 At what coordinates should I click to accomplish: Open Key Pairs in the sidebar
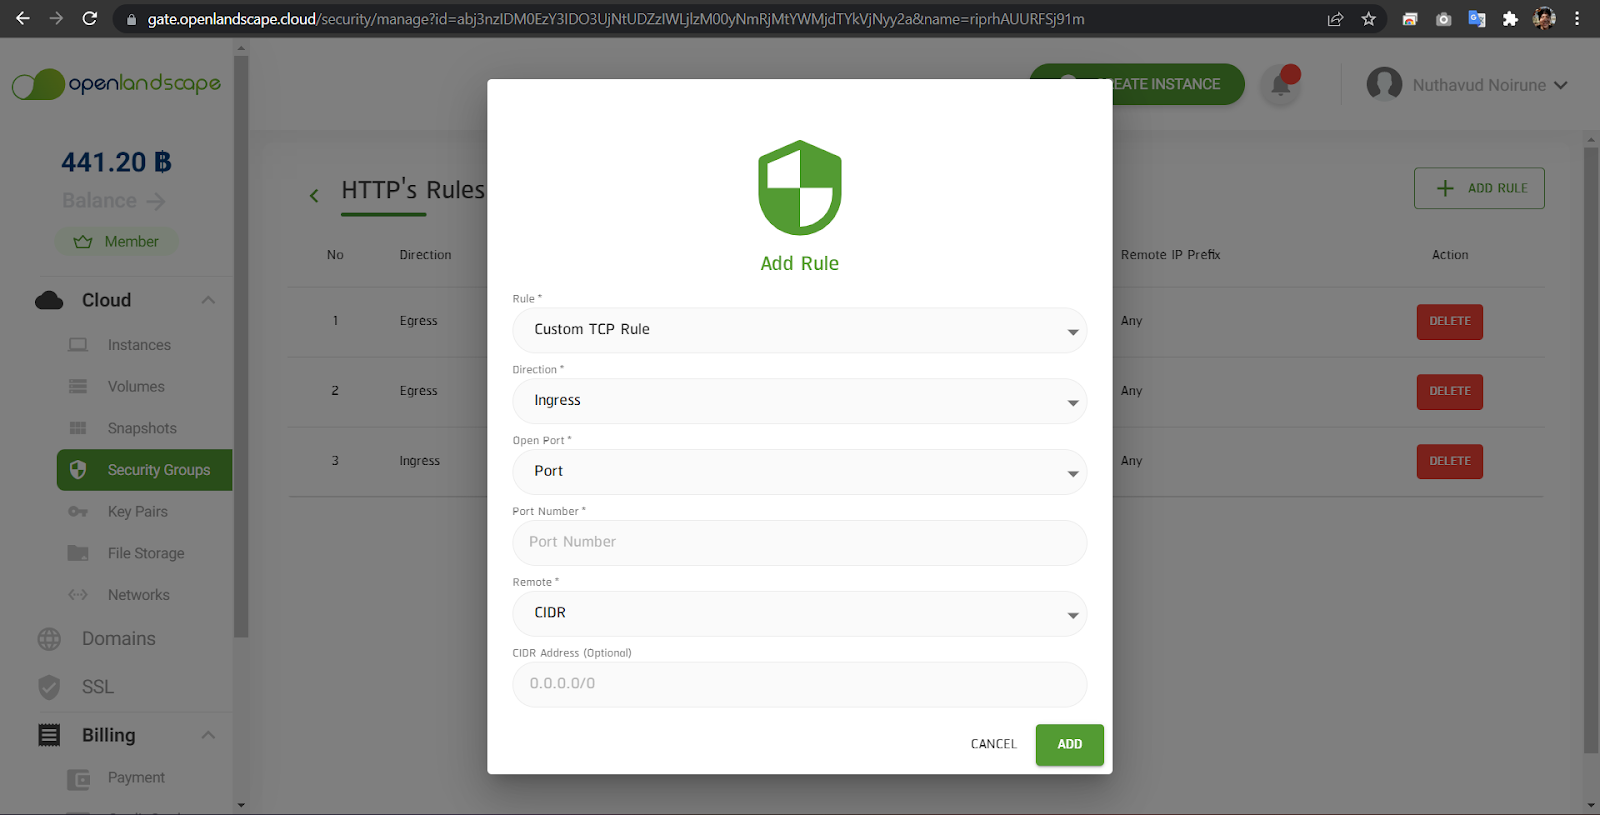coord(138,512)
